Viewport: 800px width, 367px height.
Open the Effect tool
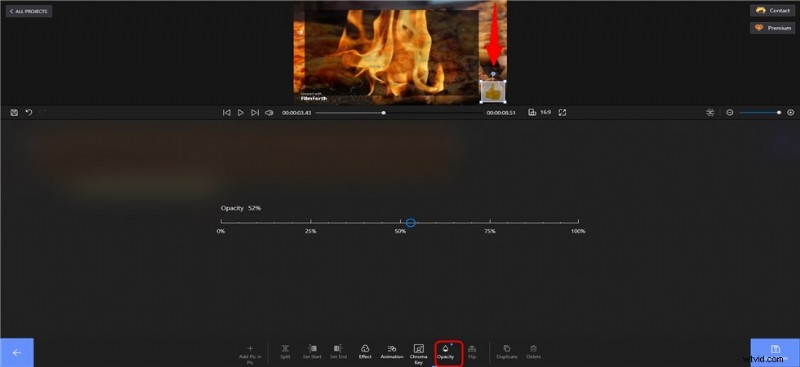tap(365, 351)
